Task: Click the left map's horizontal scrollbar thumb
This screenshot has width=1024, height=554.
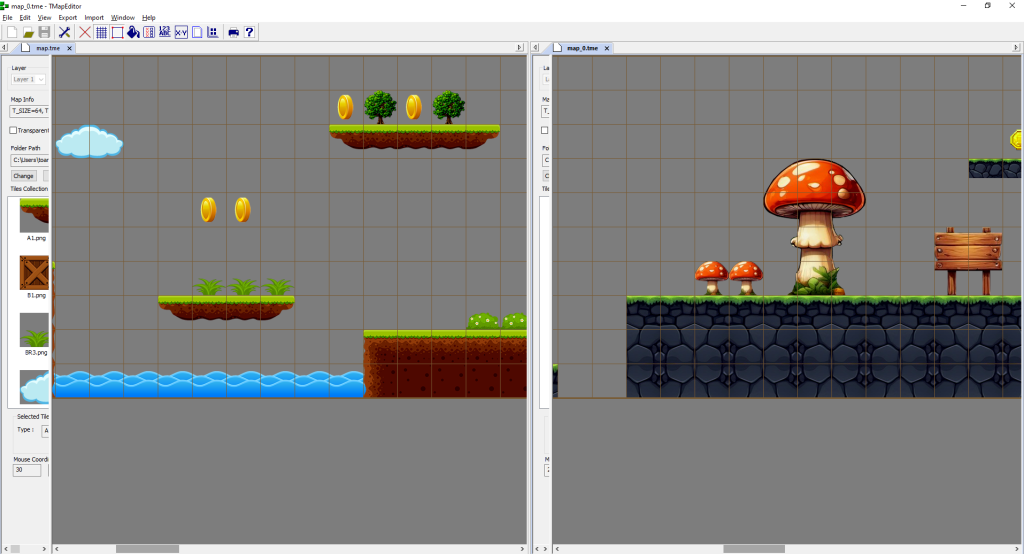Action: [148, 549]
